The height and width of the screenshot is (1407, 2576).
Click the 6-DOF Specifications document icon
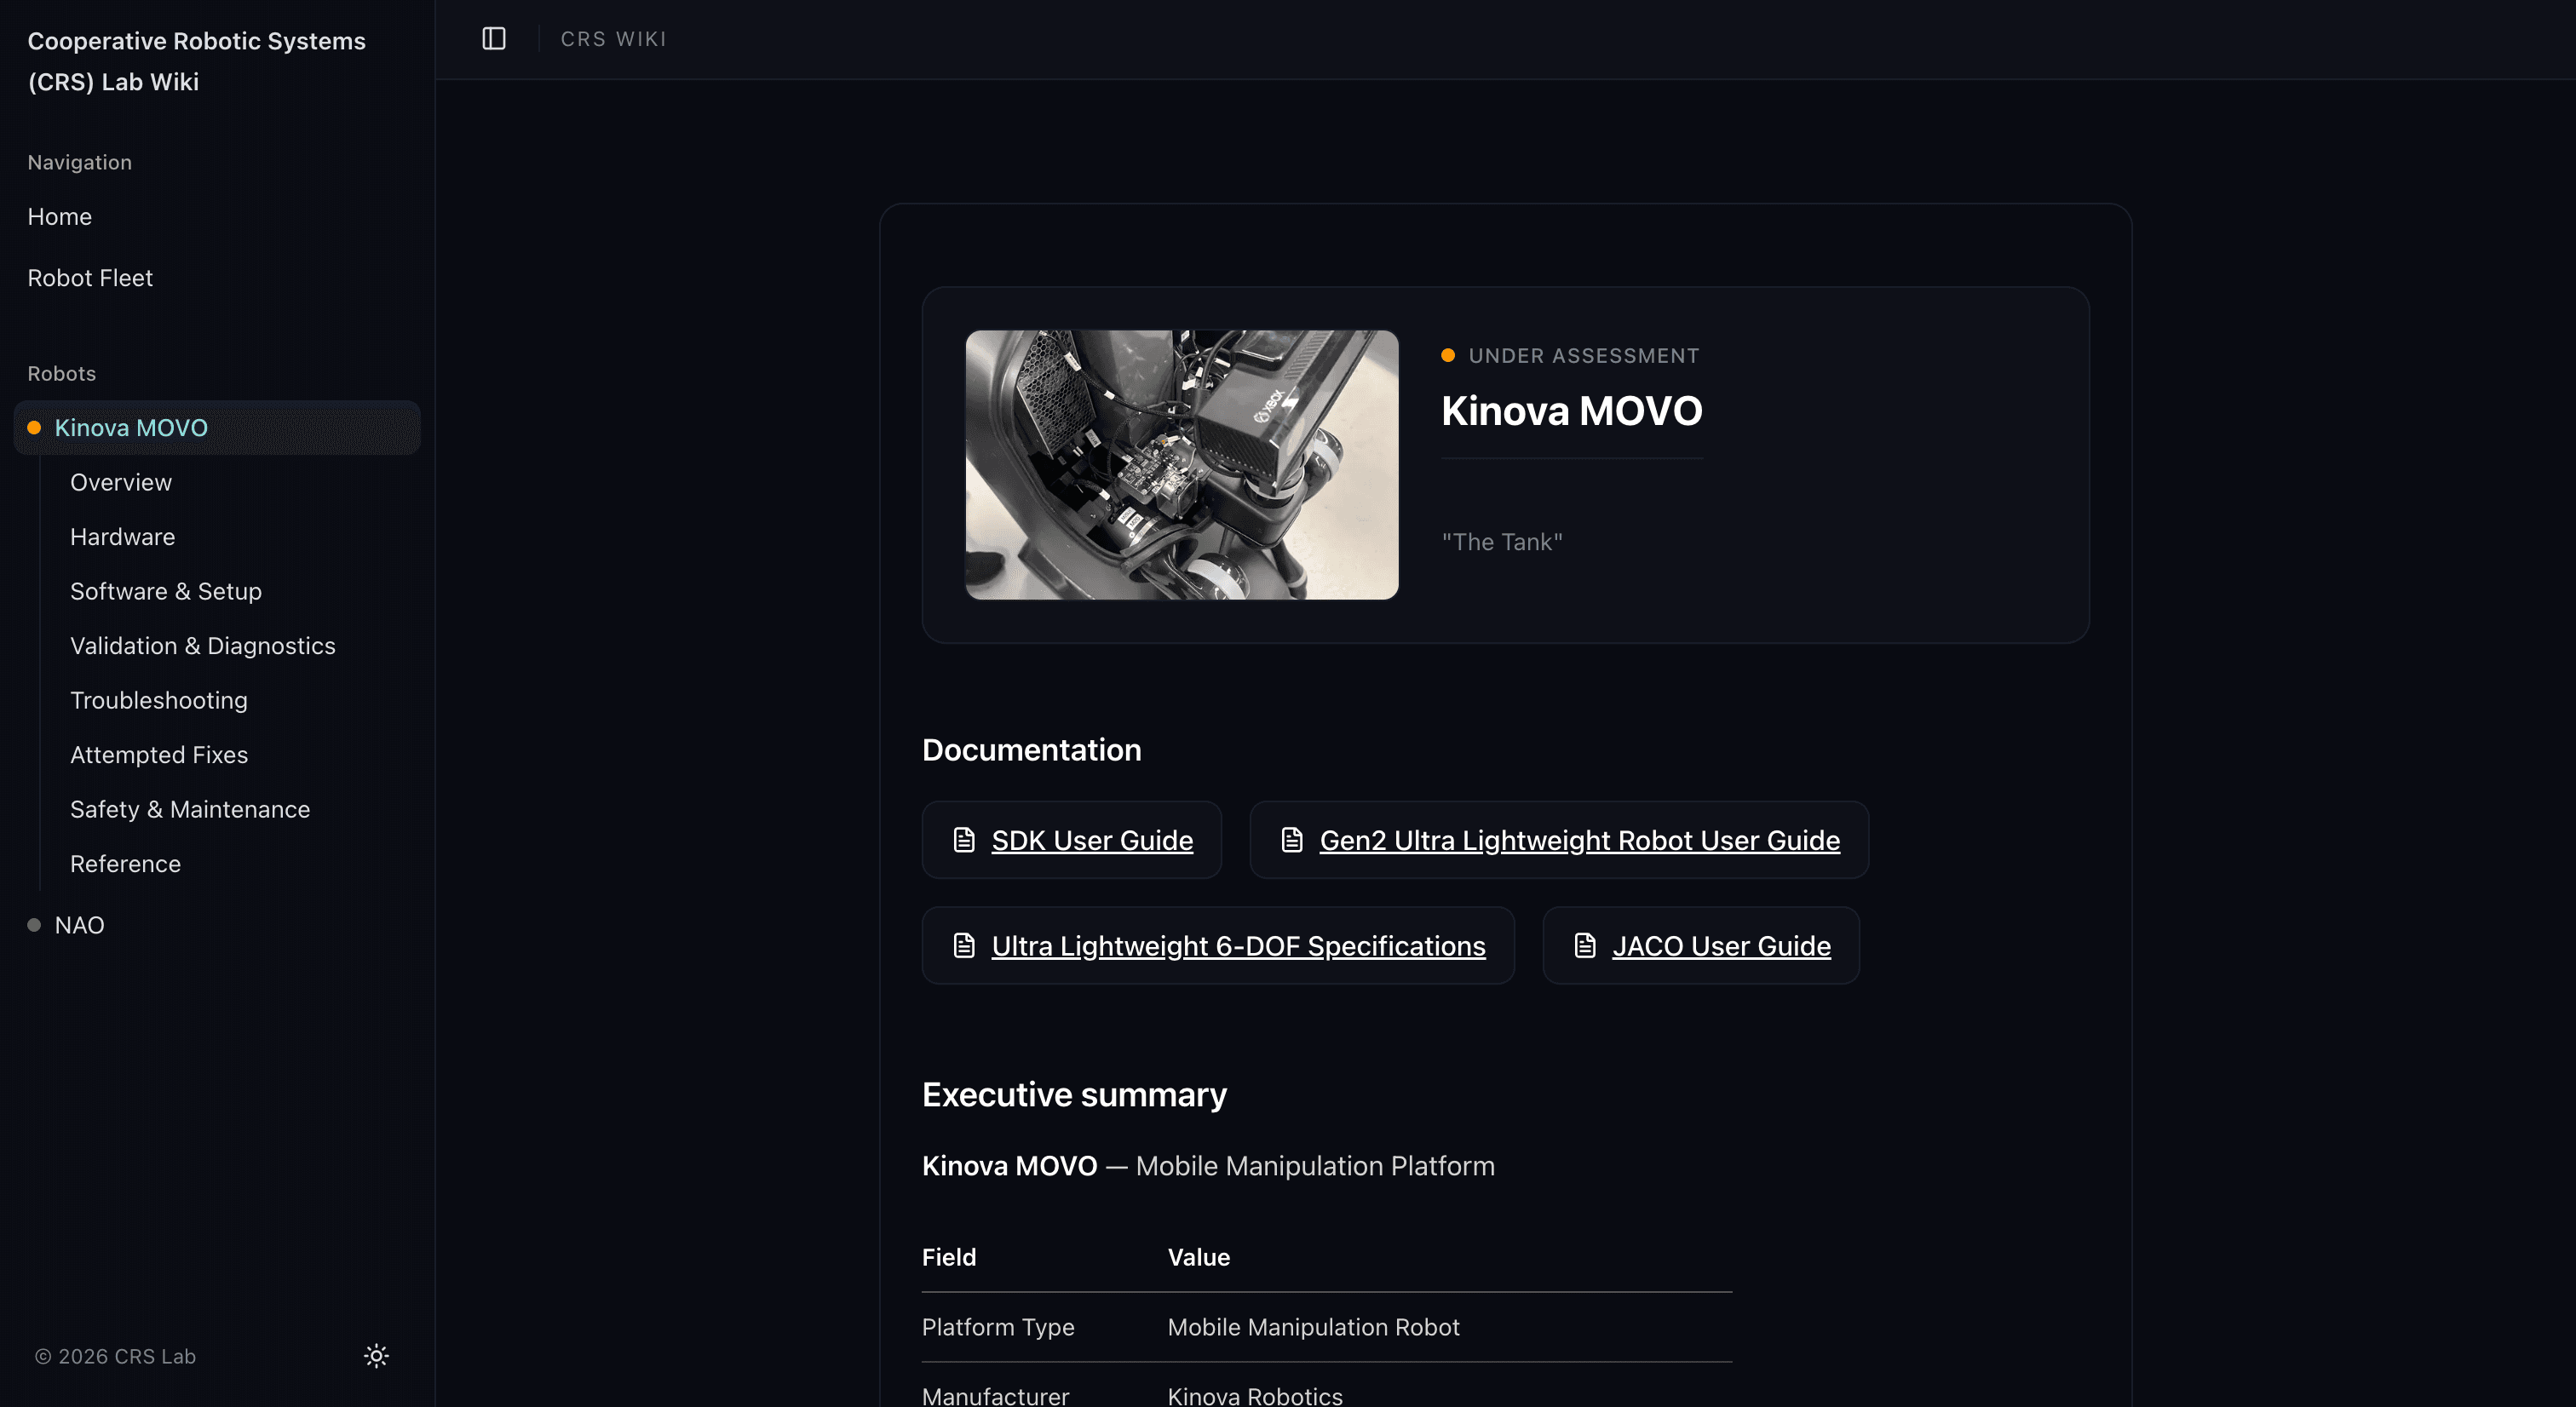pyautogui.click(x=964, y=946)
